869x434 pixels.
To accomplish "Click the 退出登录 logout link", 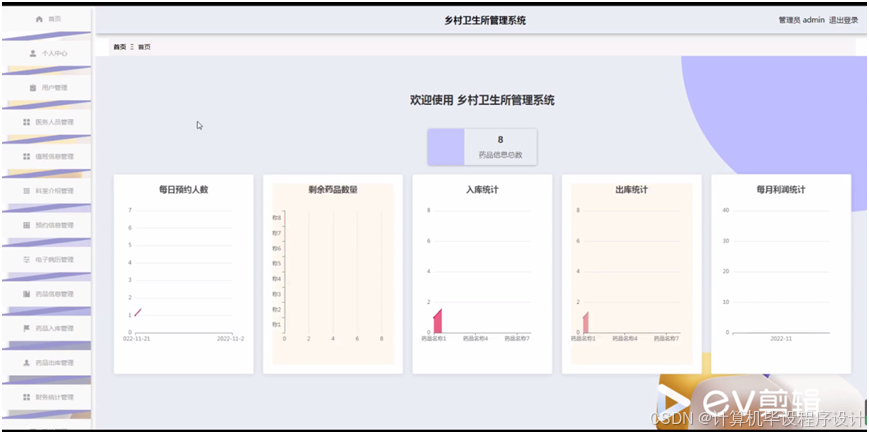I will point(843,20).
